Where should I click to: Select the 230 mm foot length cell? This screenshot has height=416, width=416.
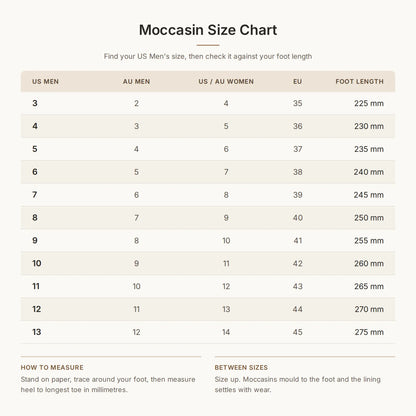tap(369, 126)
